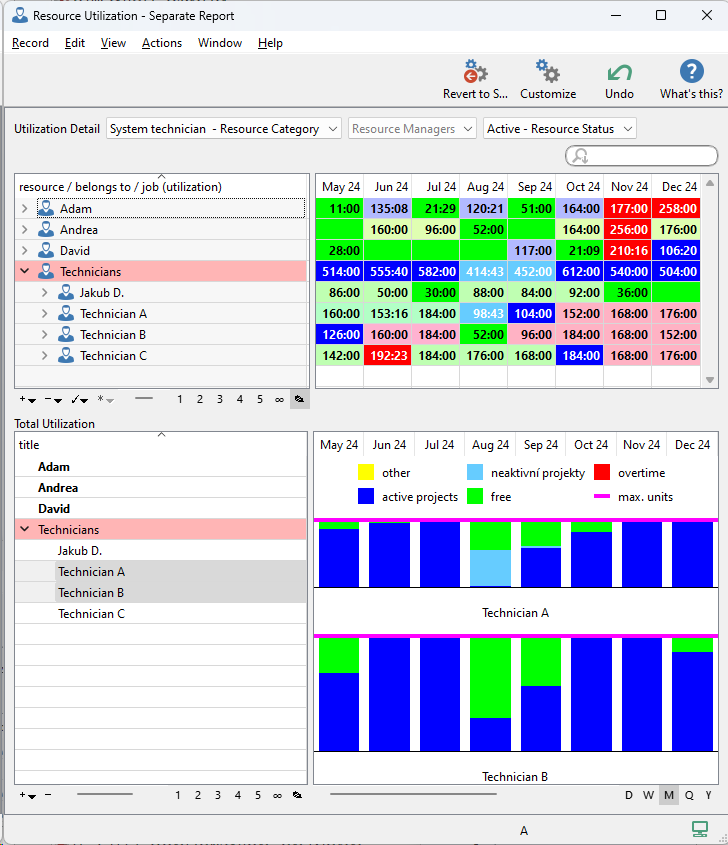Expand the Andrea resource row

click(24, 230)
